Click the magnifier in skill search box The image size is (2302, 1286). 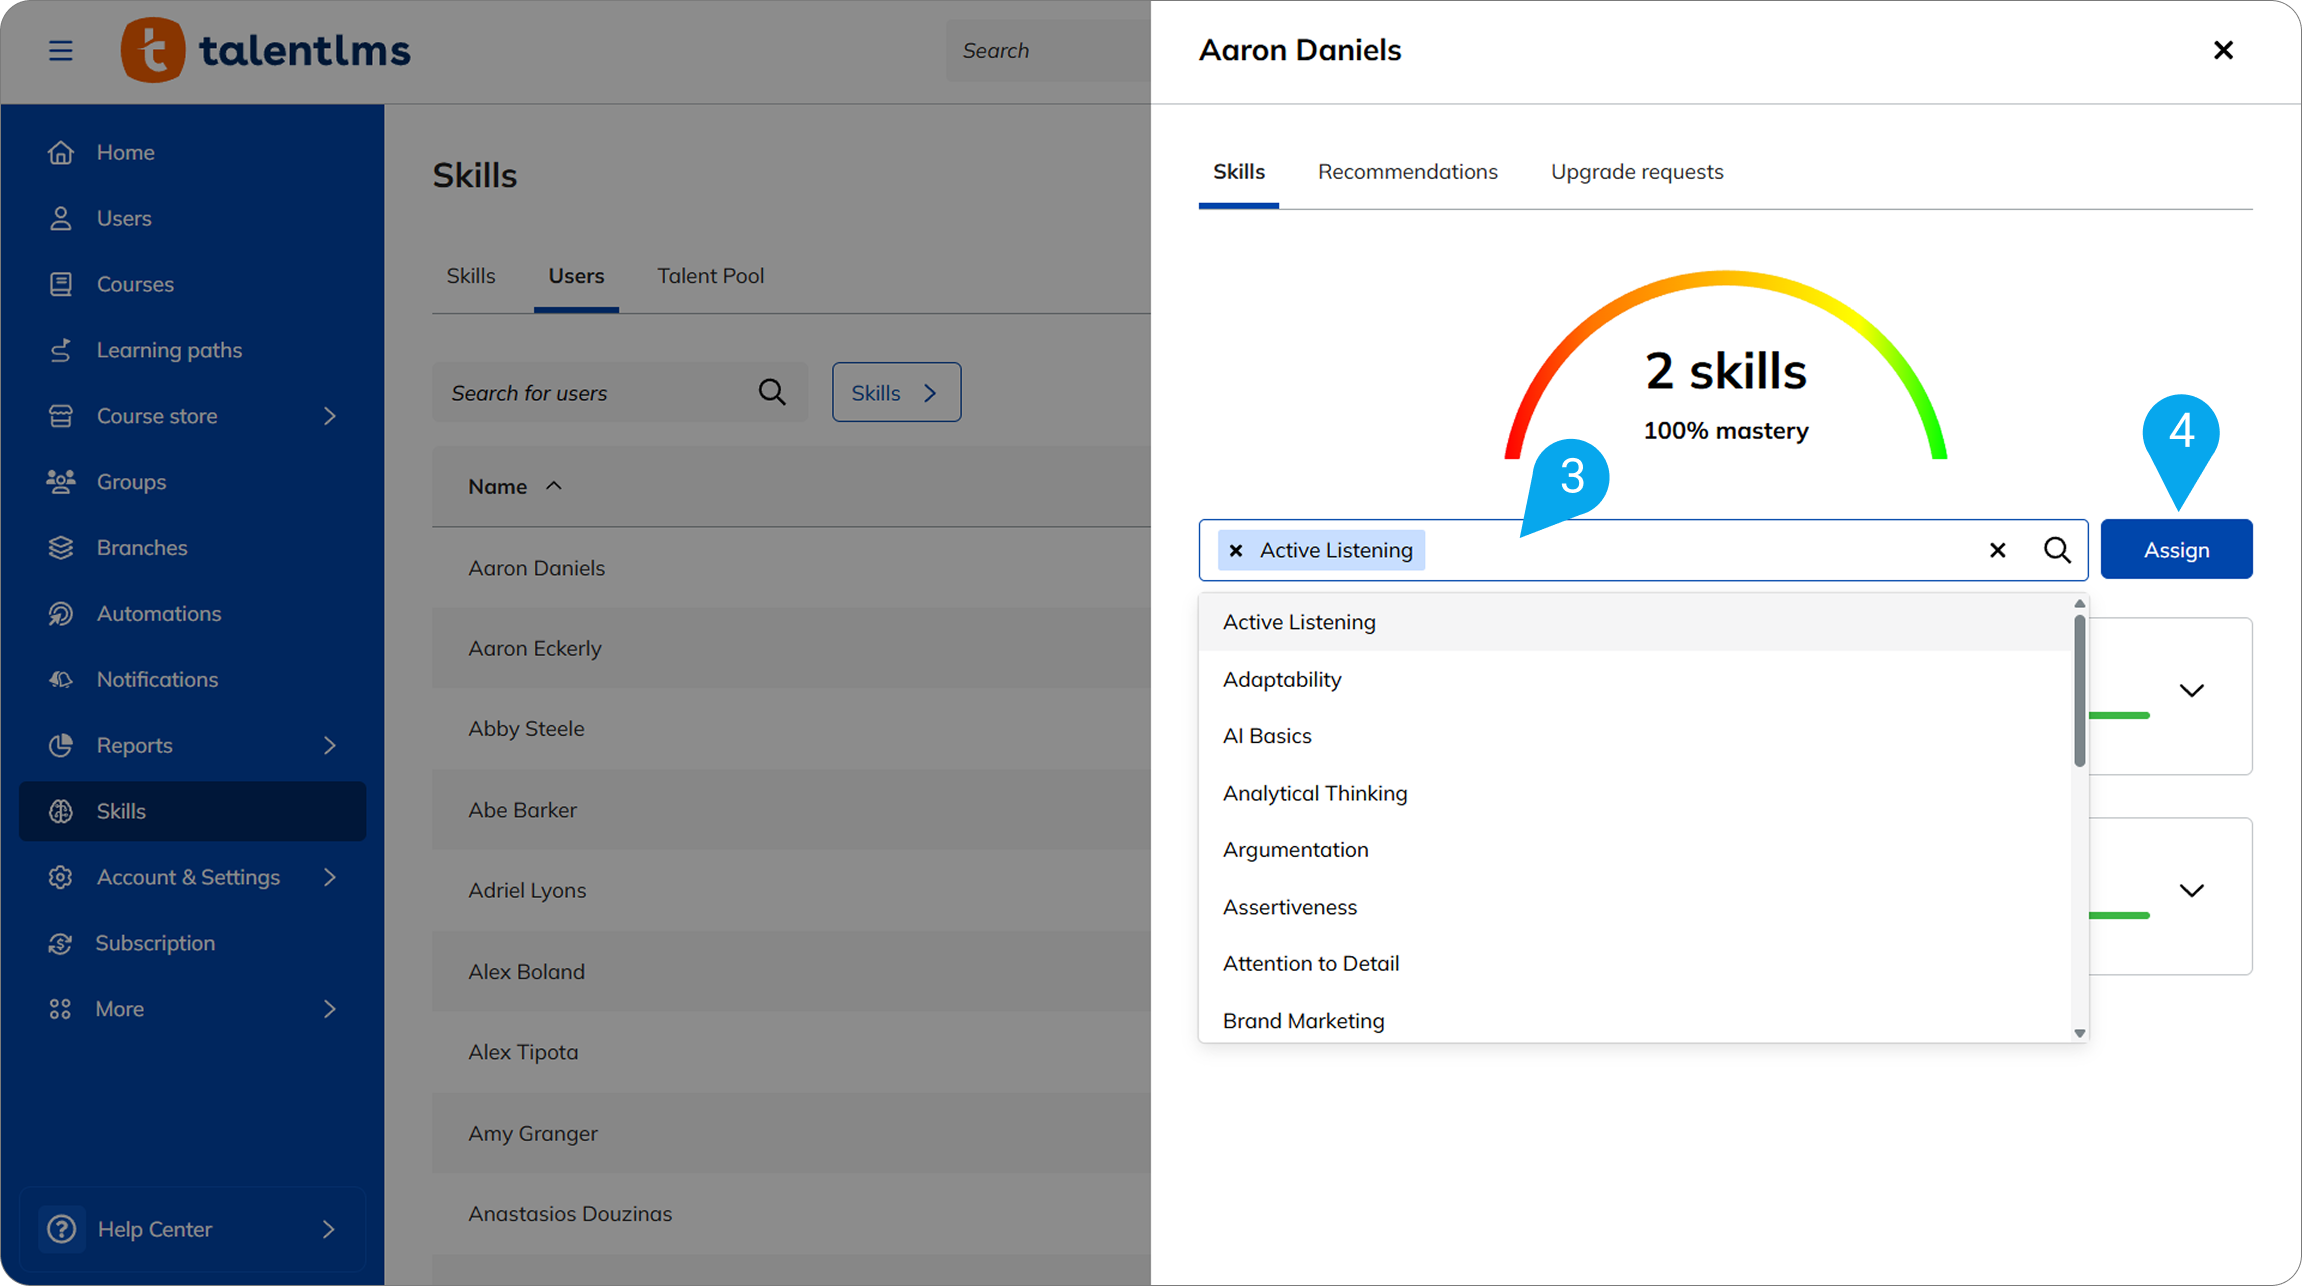[x=2057, y=550]
